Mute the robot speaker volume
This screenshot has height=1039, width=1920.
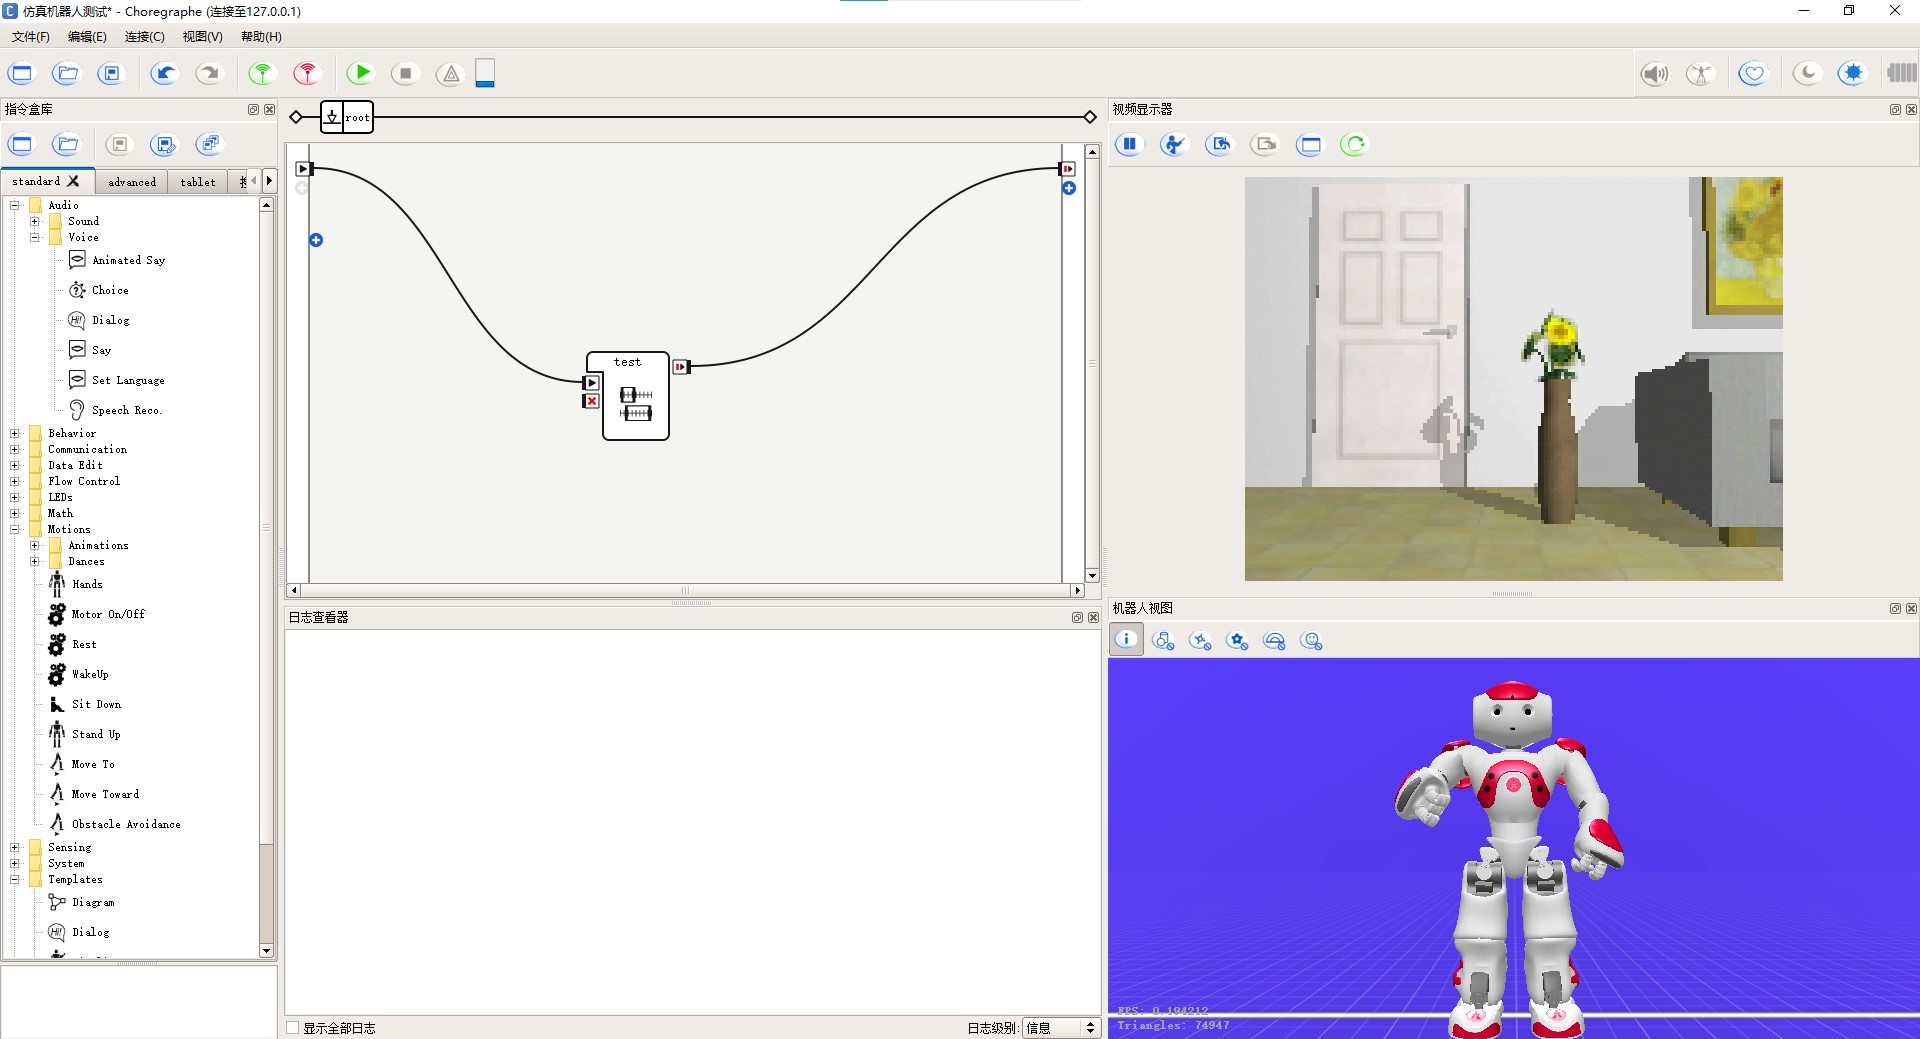[x=1654, y=73]
